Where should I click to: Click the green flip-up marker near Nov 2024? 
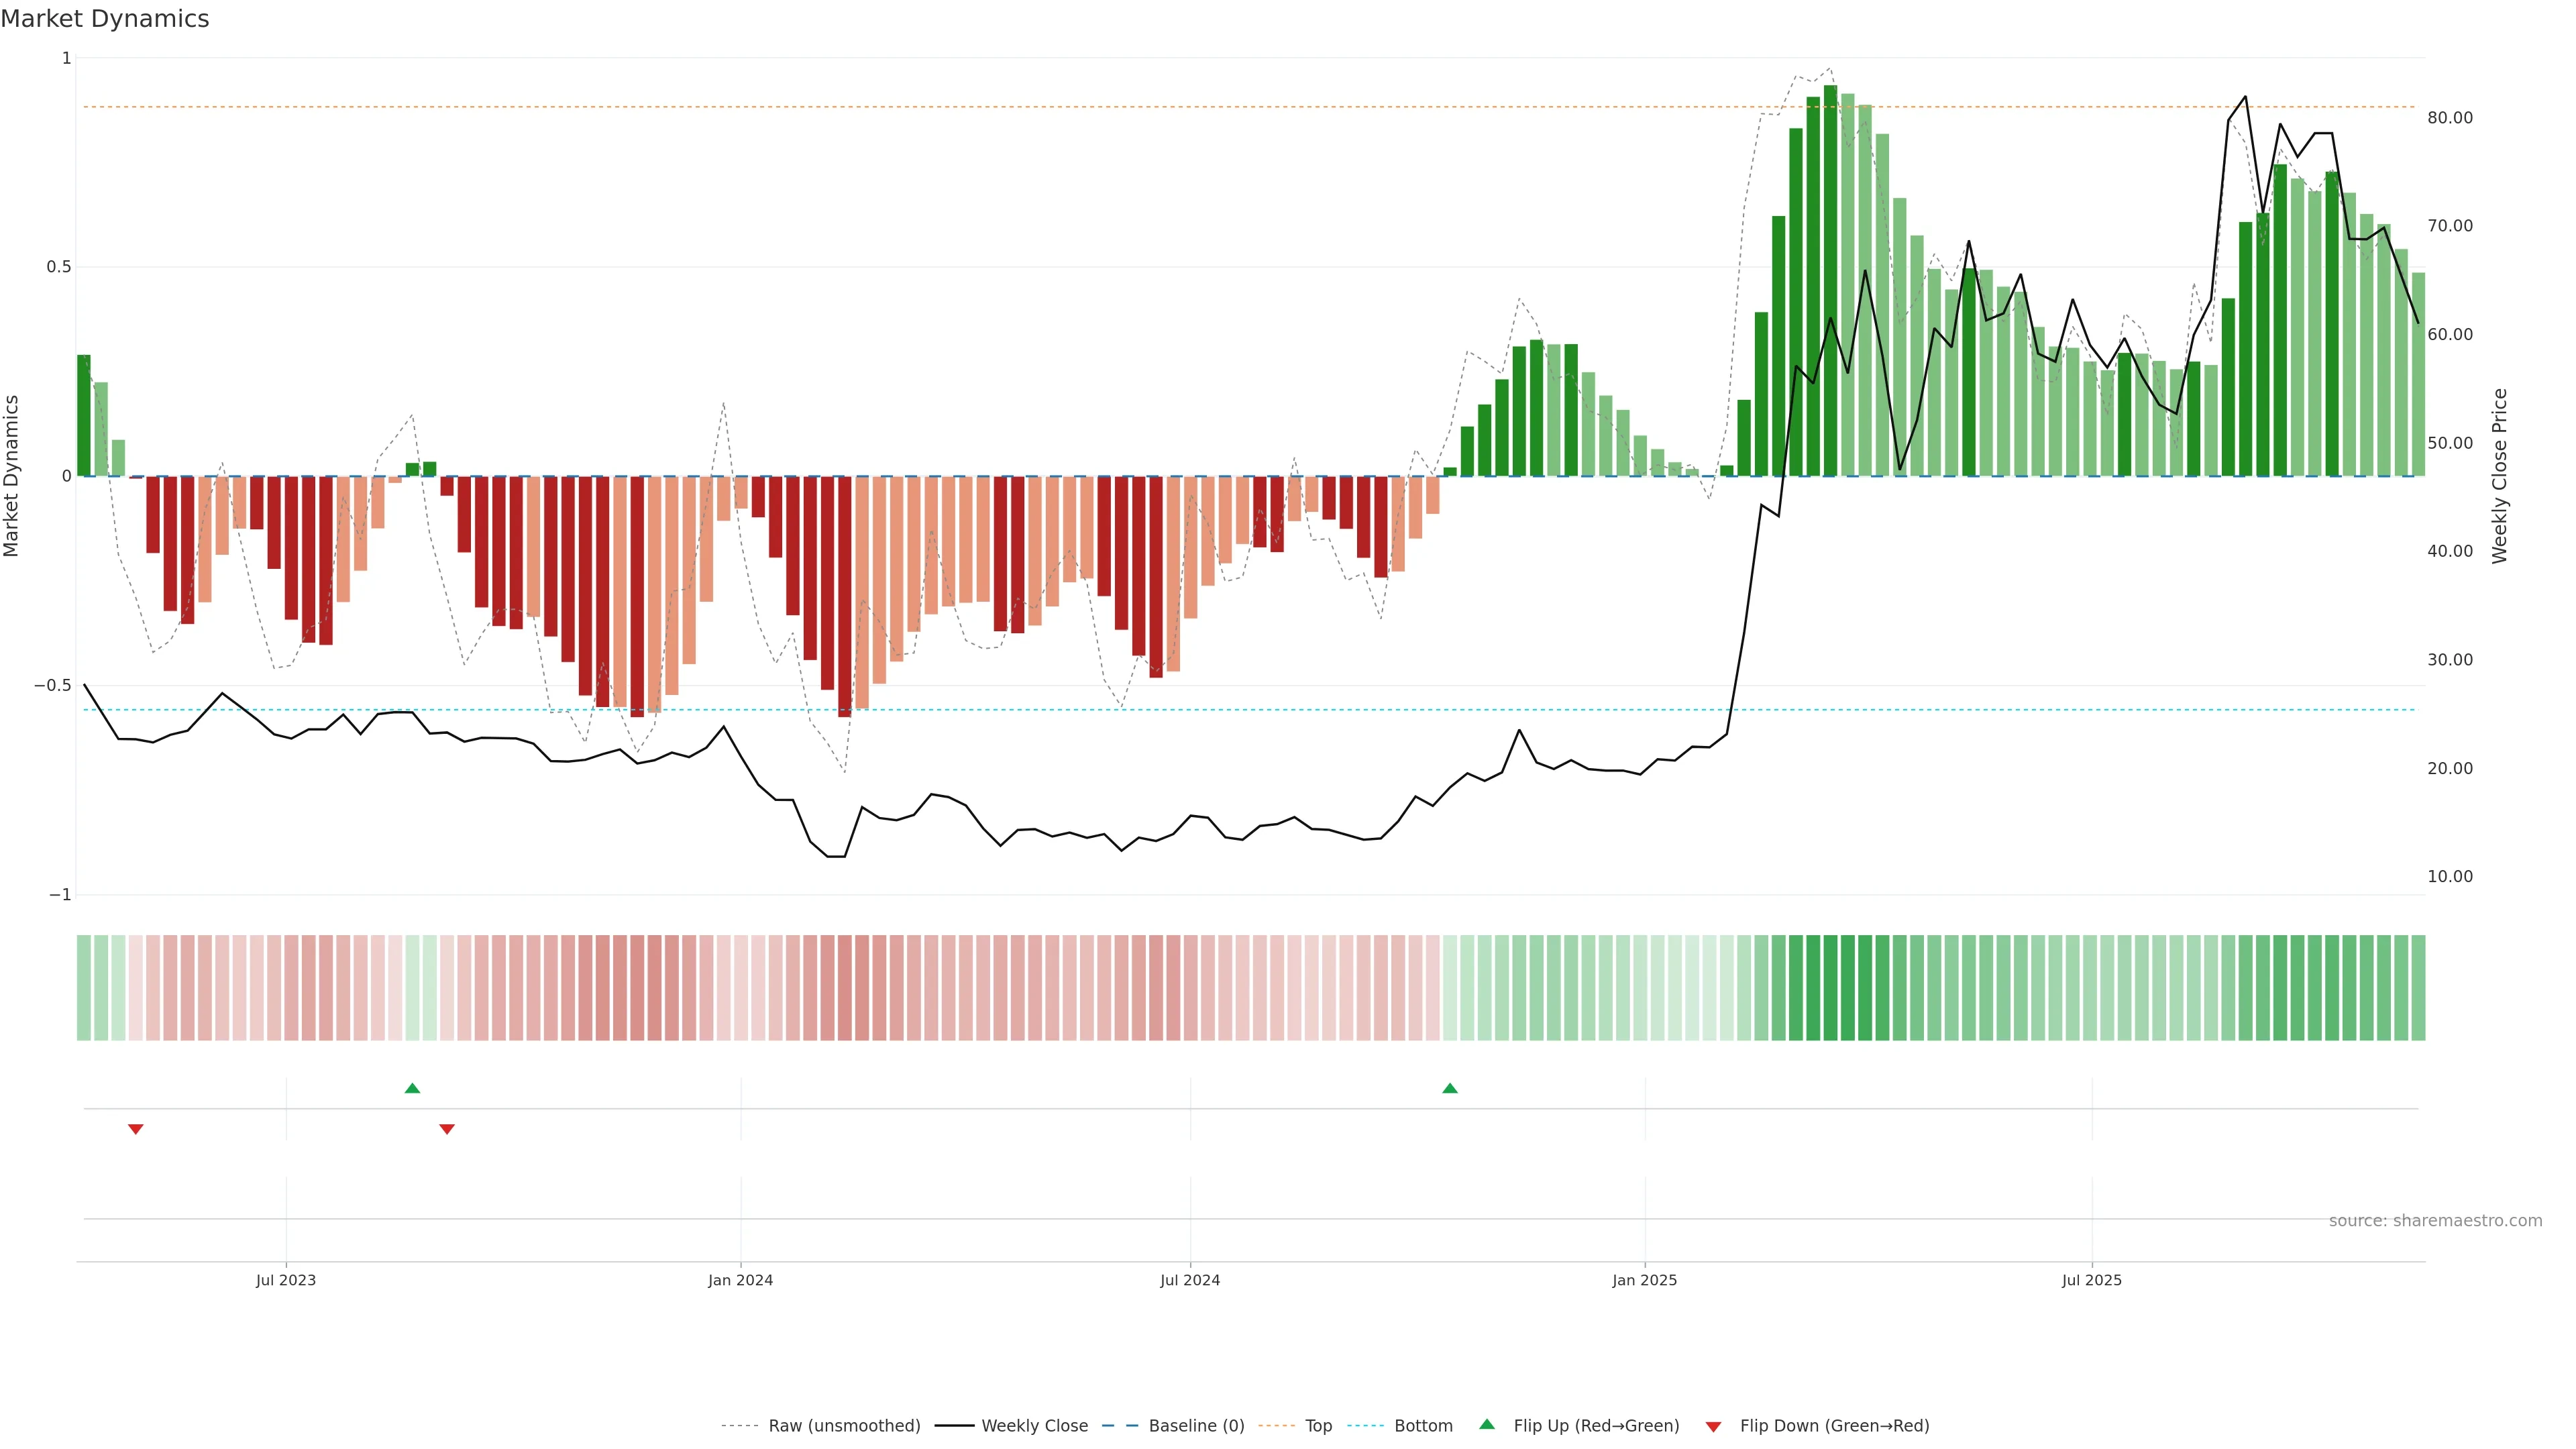coord(1450,1088)
